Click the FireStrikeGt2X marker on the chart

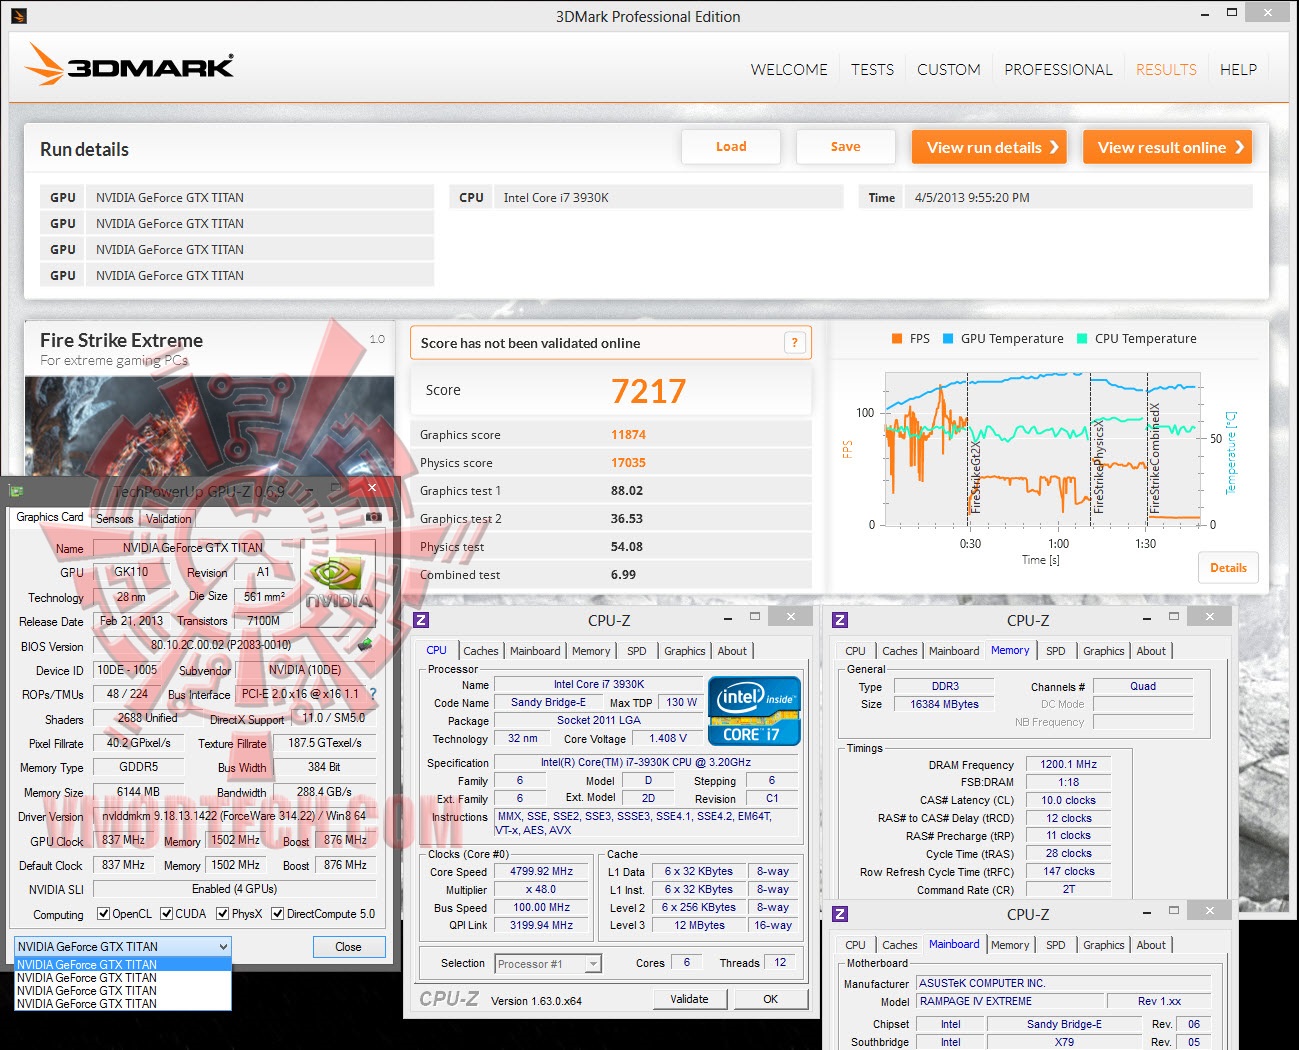tap(975, 478)
